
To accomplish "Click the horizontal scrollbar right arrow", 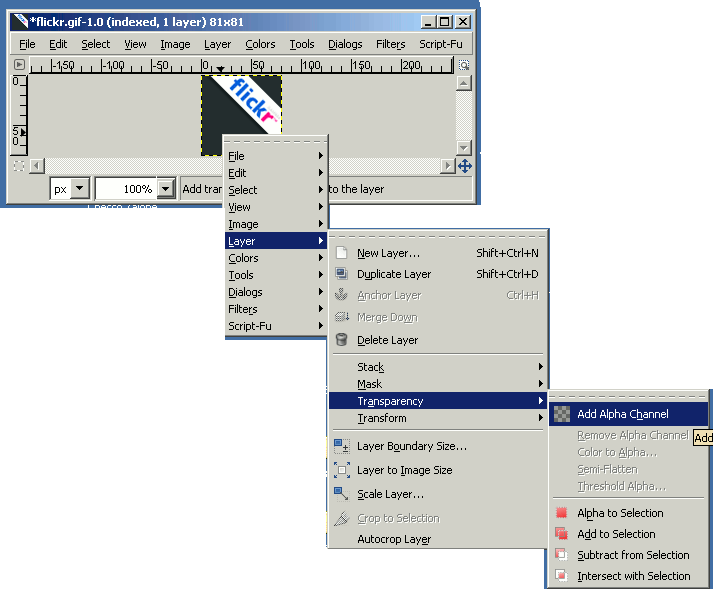I will [x=448, y=166].
